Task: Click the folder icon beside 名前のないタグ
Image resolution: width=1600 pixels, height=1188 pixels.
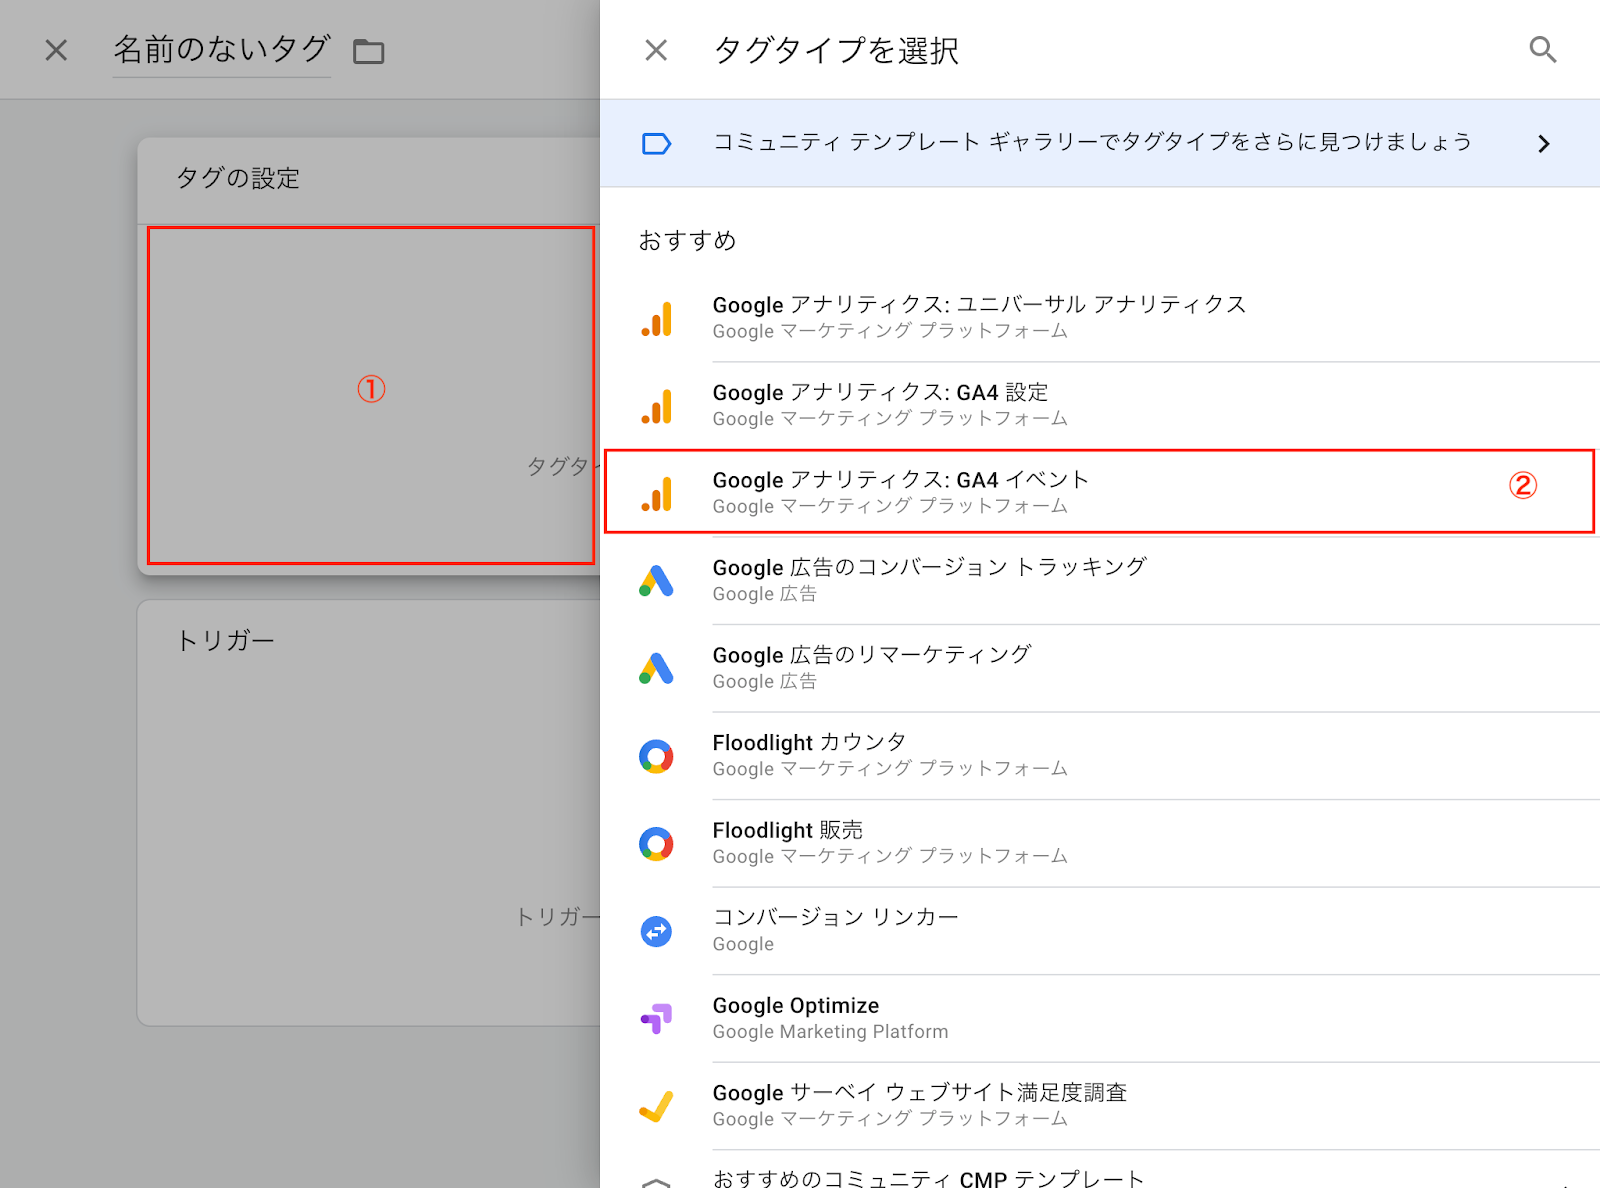Action: tap(369, 51)
